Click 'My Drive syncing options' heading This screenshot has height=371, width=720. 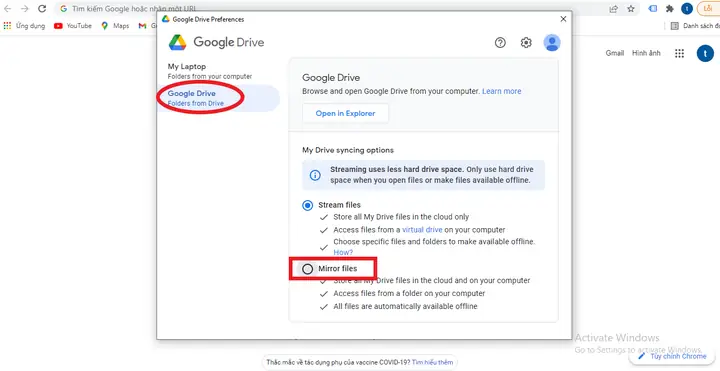click(348, 150)
